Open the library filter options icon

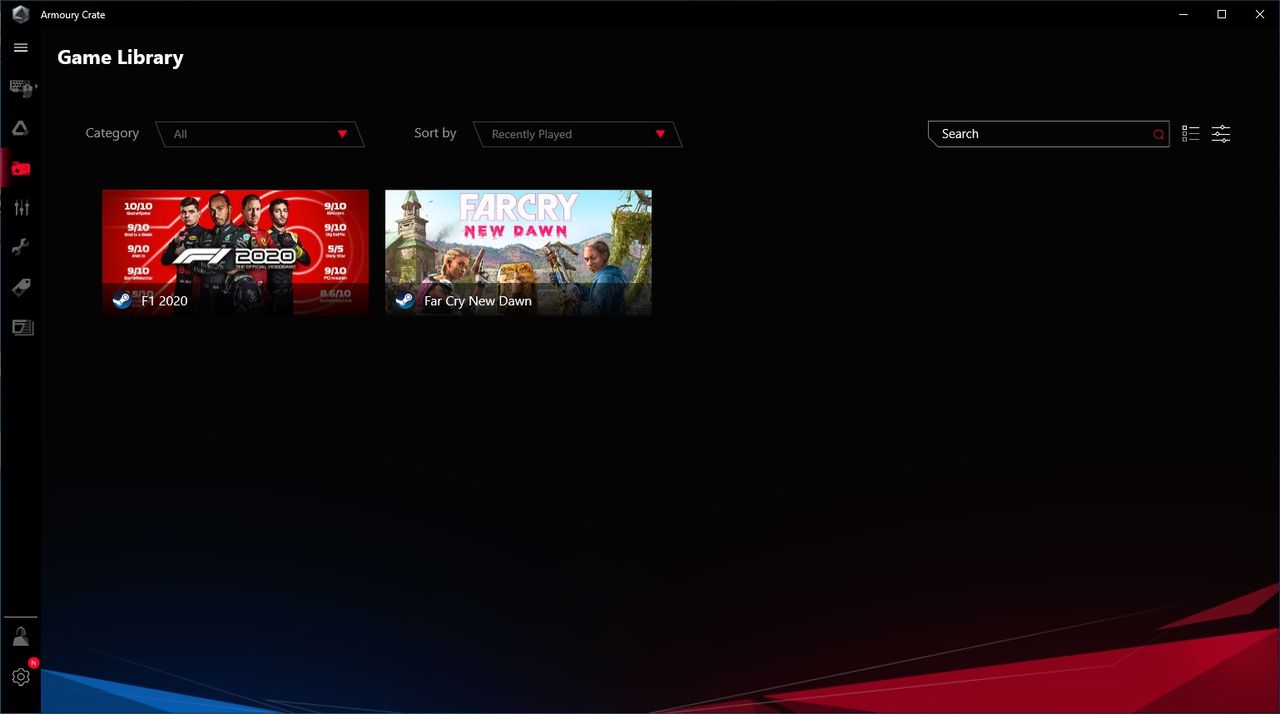point(1221,134)
